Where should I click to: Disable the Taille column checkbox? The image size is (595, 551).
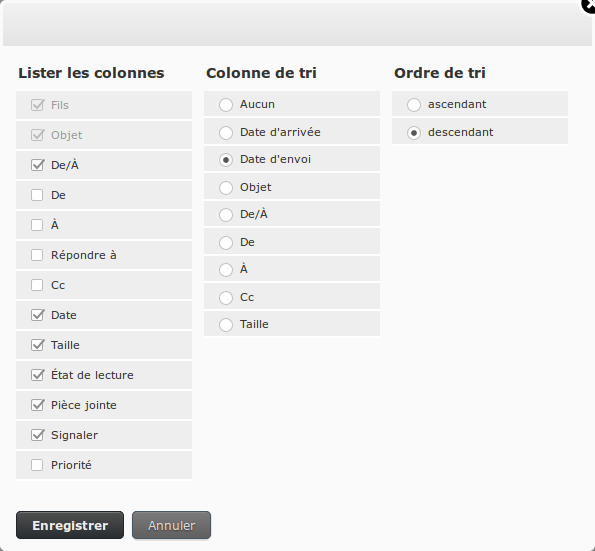[37, 345]
